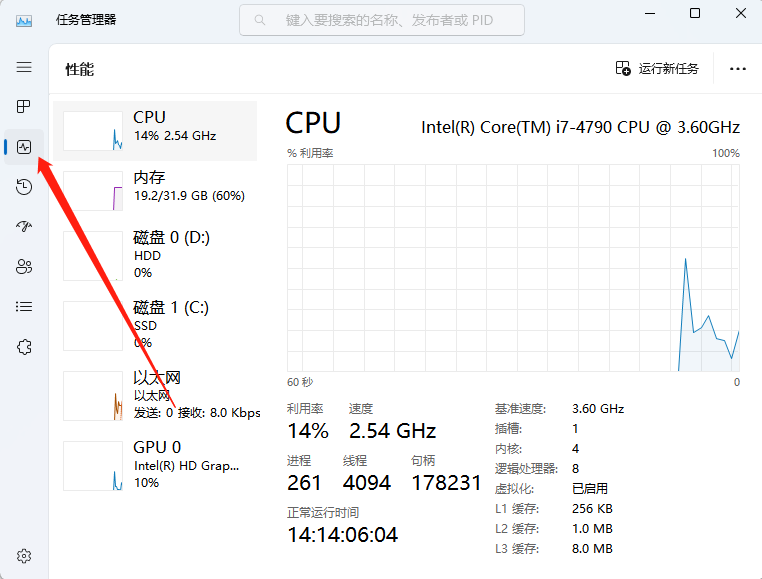Click the uptime 14:14:06:04 value
This screenshot has height=579, width=762.
coord(343,535)
